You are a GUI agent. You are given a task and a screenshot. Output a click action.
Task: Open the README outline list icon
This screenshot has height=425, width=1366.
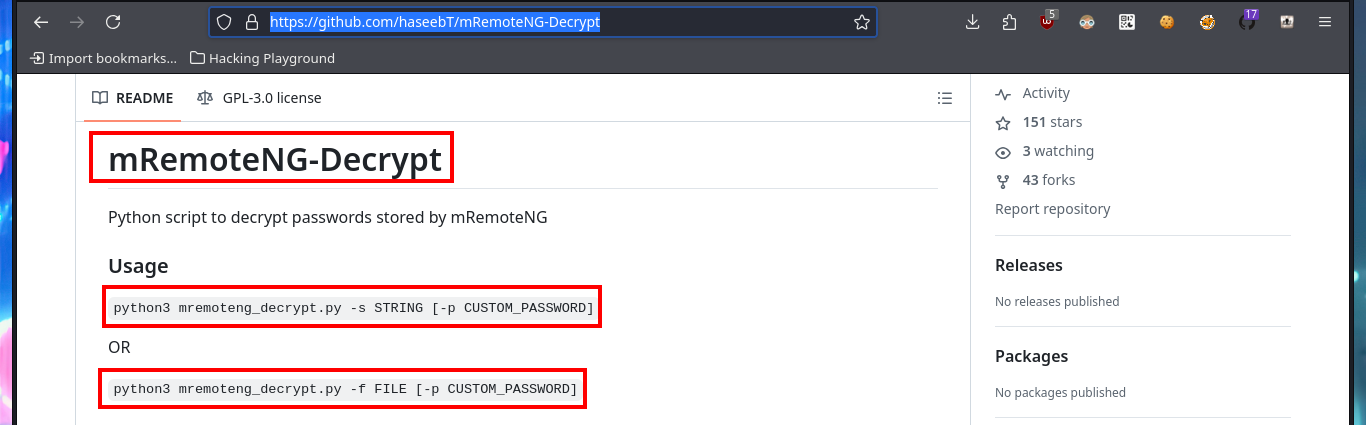944,98
